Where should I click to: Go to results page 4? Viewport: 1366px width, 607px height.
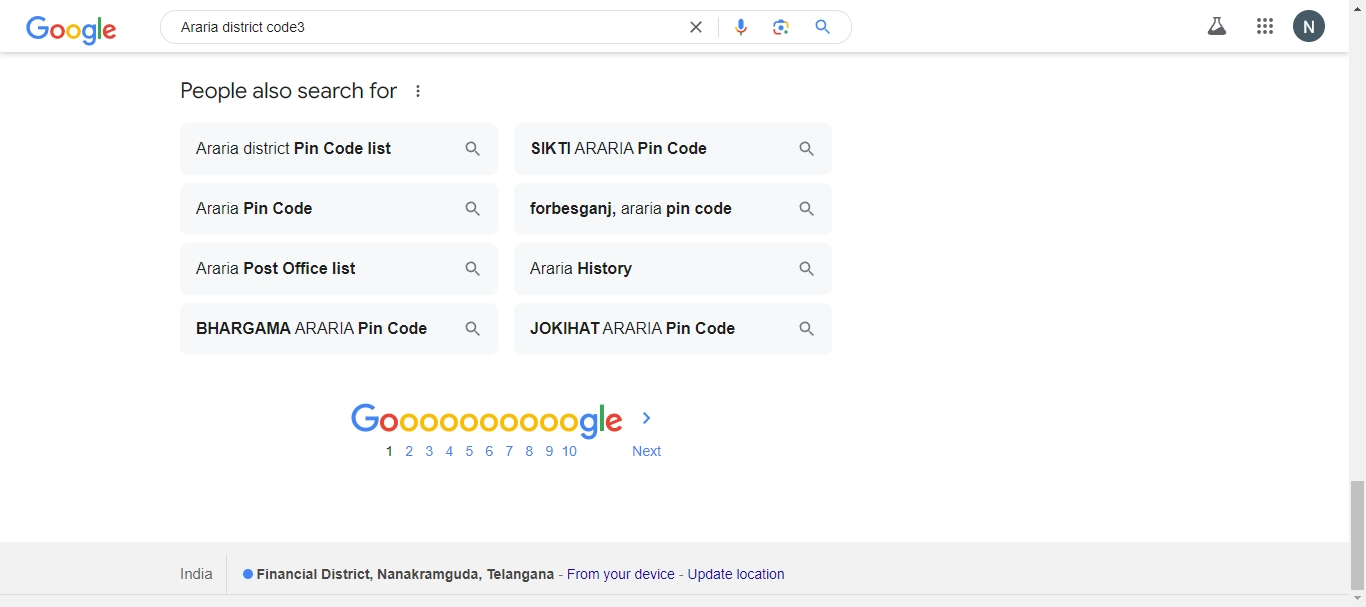[449, 451]
